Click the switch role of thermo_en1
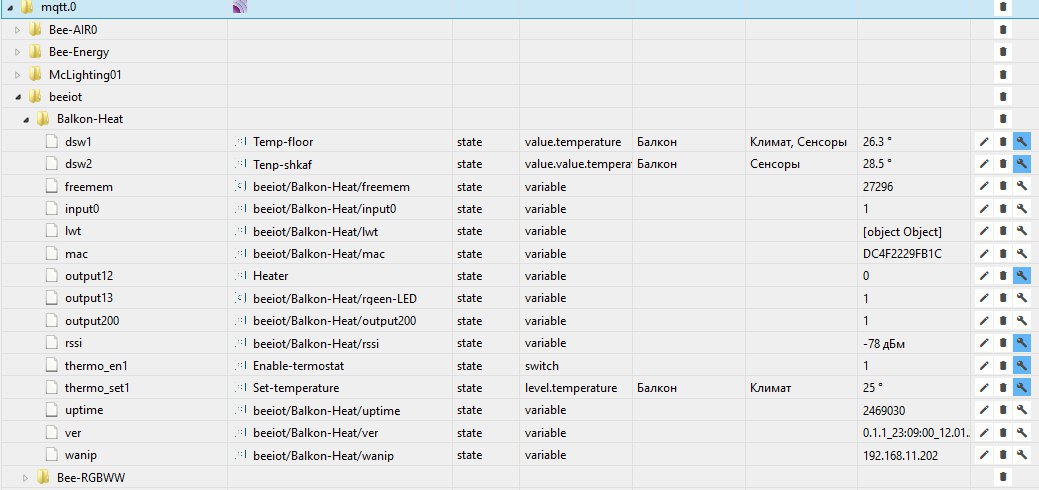The height and width of the screenshot is (490, 1039). 541,365
